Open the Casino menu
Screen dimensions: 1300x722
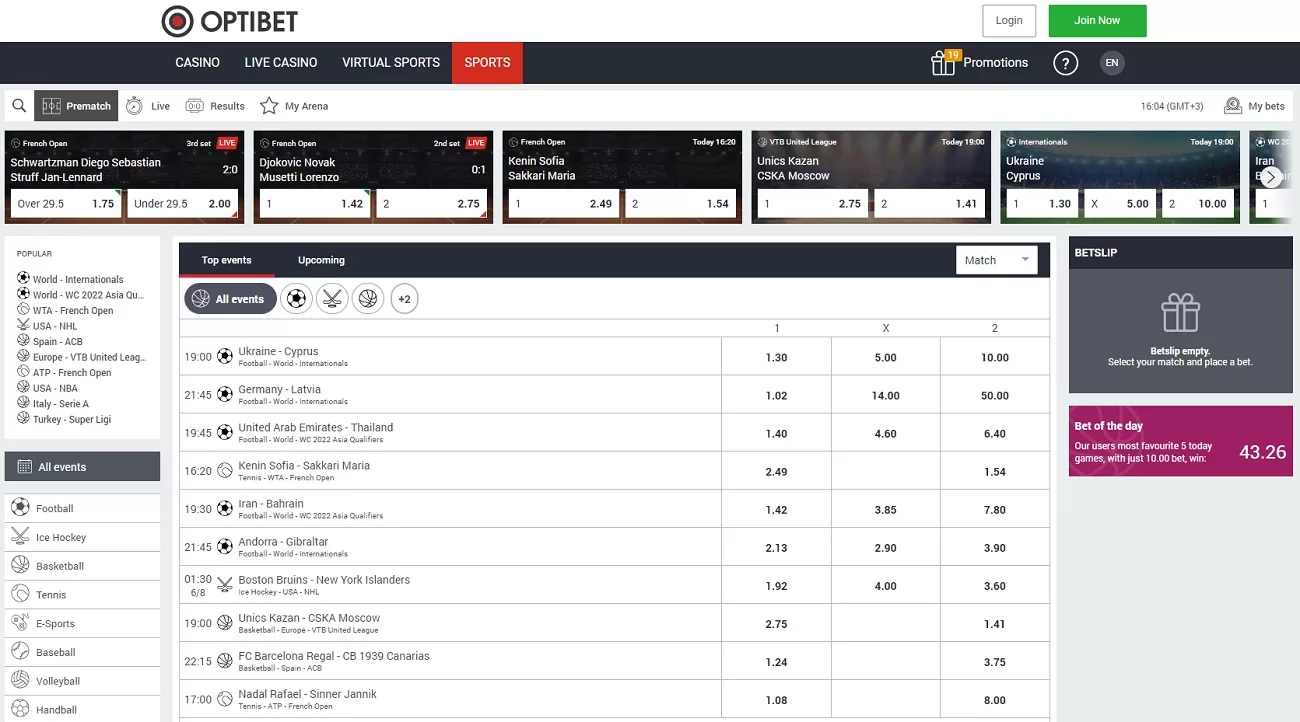(x=197, y=62)
